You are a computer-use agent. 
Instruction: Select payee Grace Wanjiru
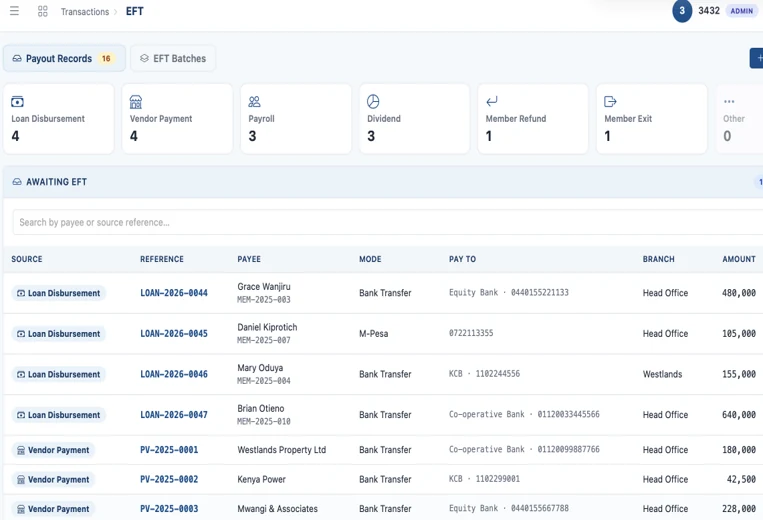coord(264,287)
